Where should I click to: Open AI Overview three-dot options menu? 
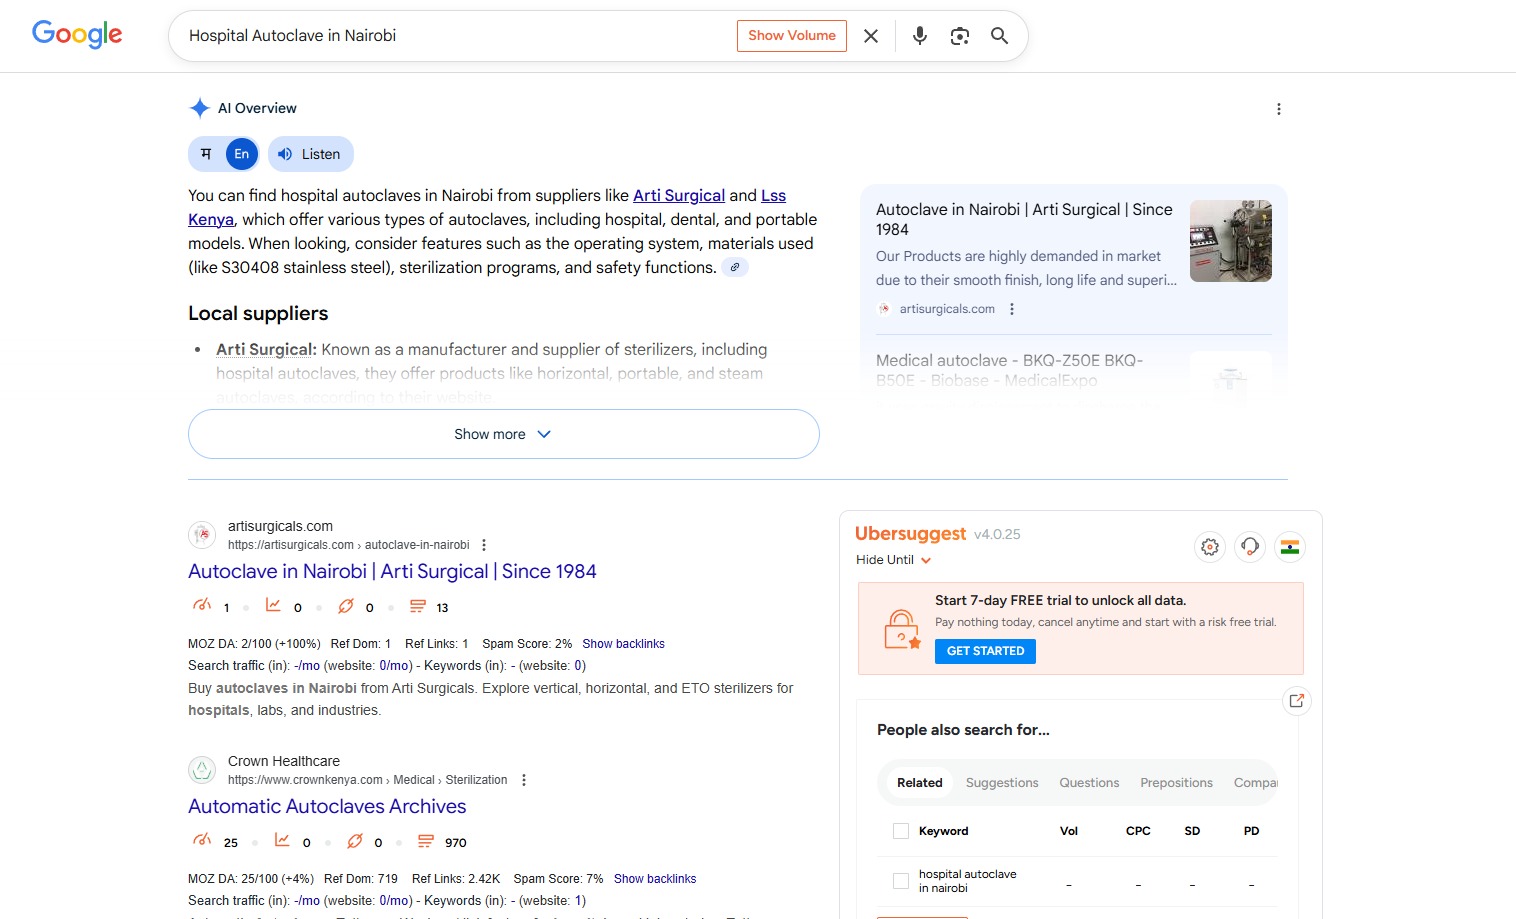(x=1279, y=109)
